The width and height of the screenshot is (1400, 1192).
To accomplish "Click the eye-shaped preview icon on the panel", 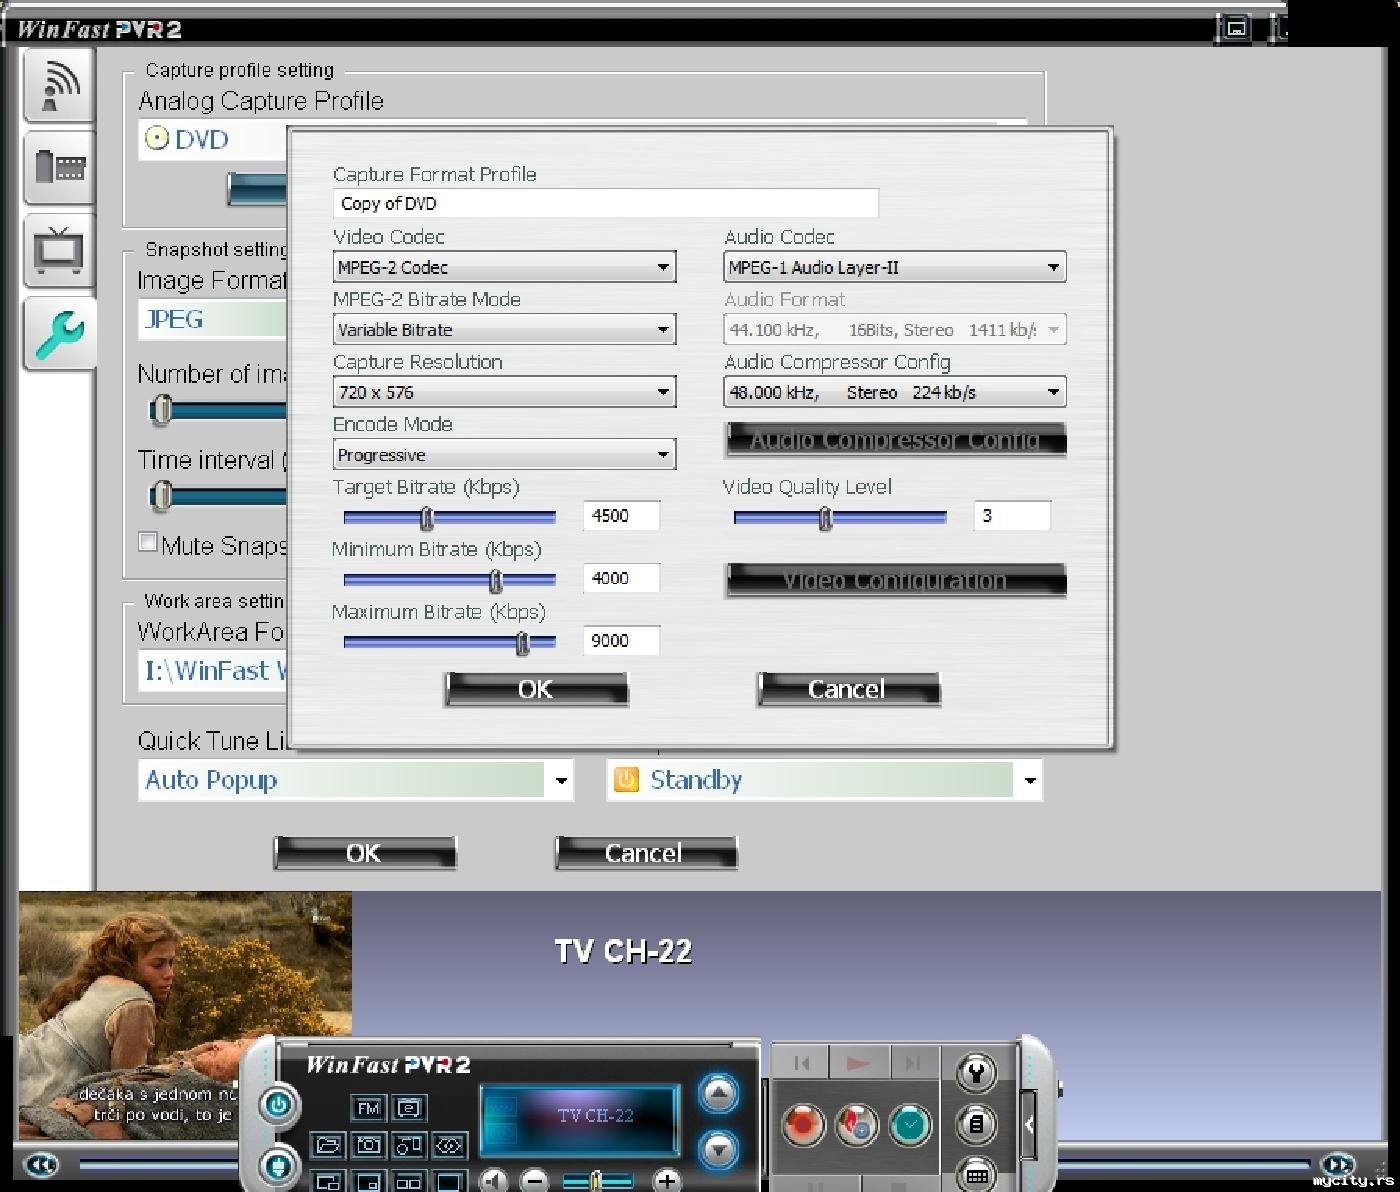I will click(449, 1145).
